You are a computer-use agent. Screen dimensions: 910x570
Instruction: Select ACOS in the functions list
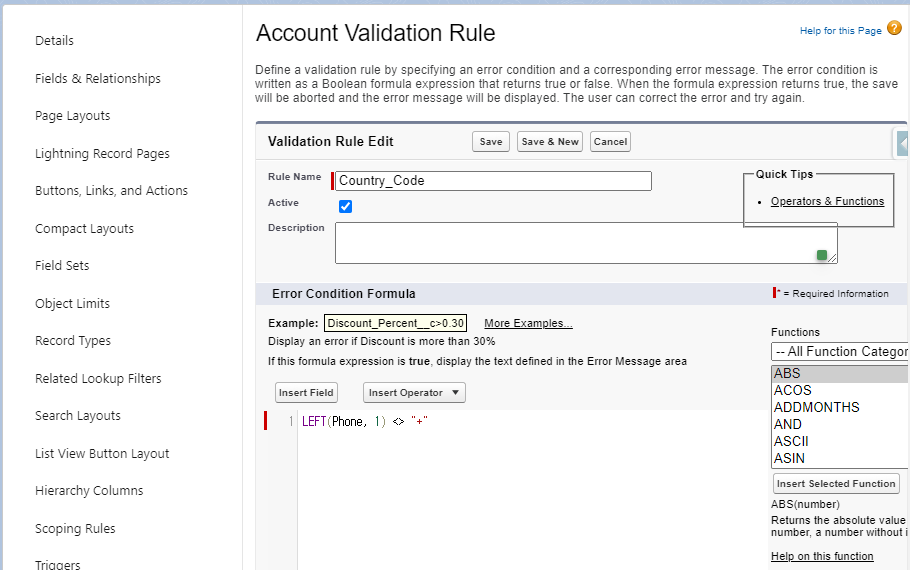tap(840, 390)
